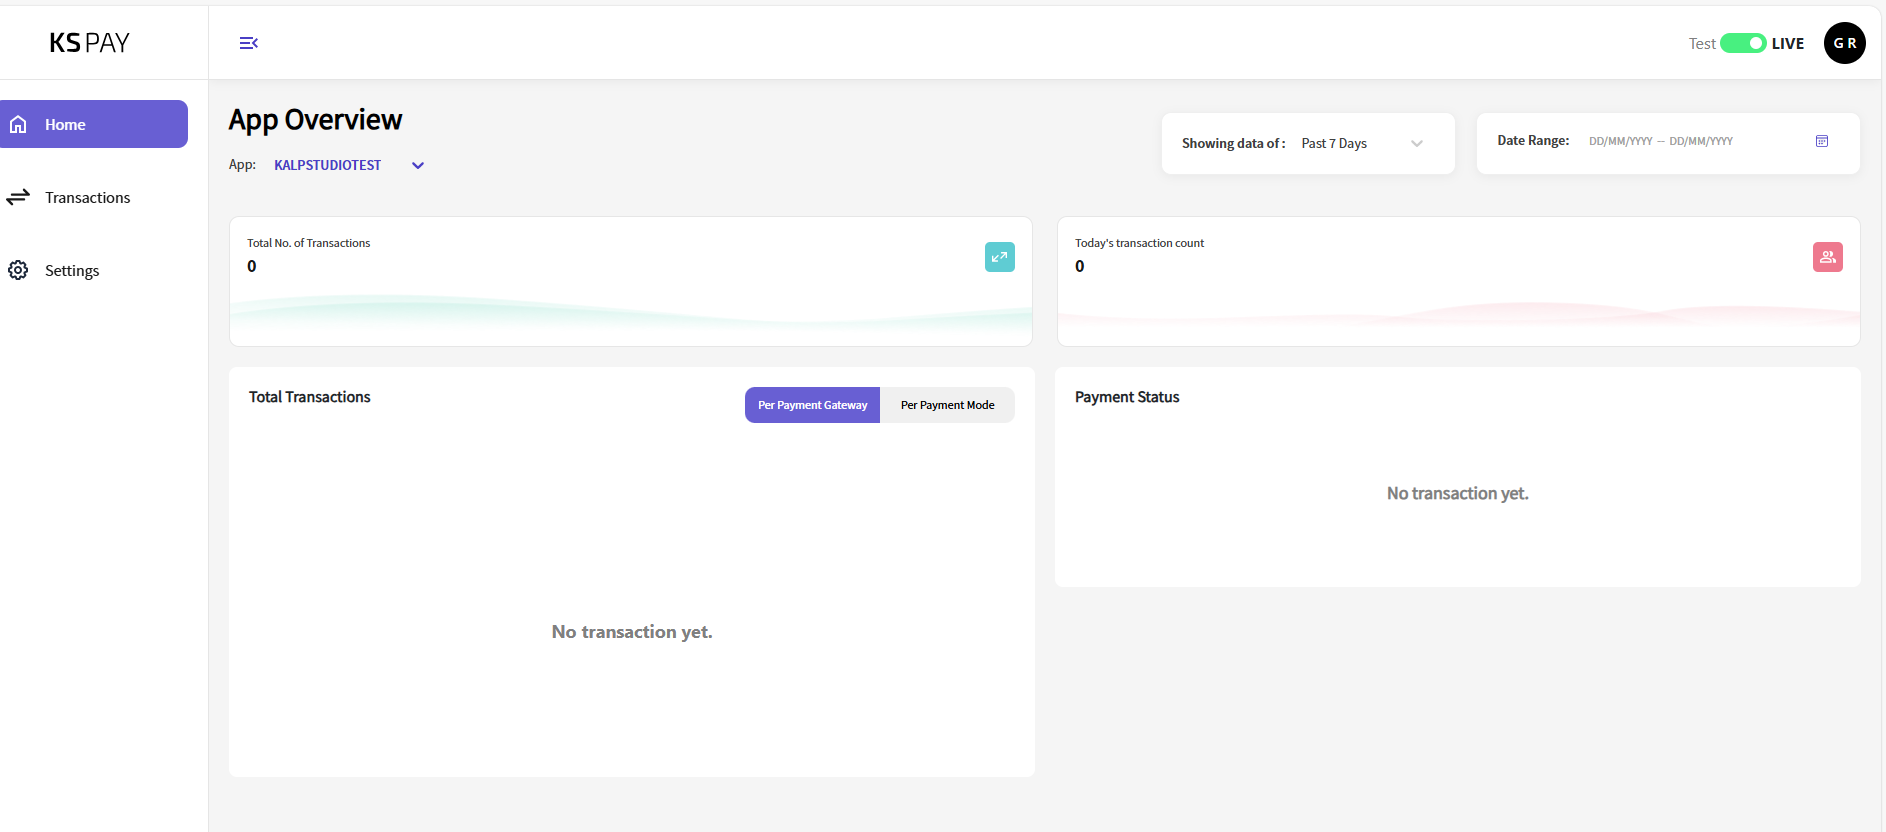The height and width of the screenshot is (832, 1886).
Task: Open the calendar icon in Date Range
Action: 1821,142
